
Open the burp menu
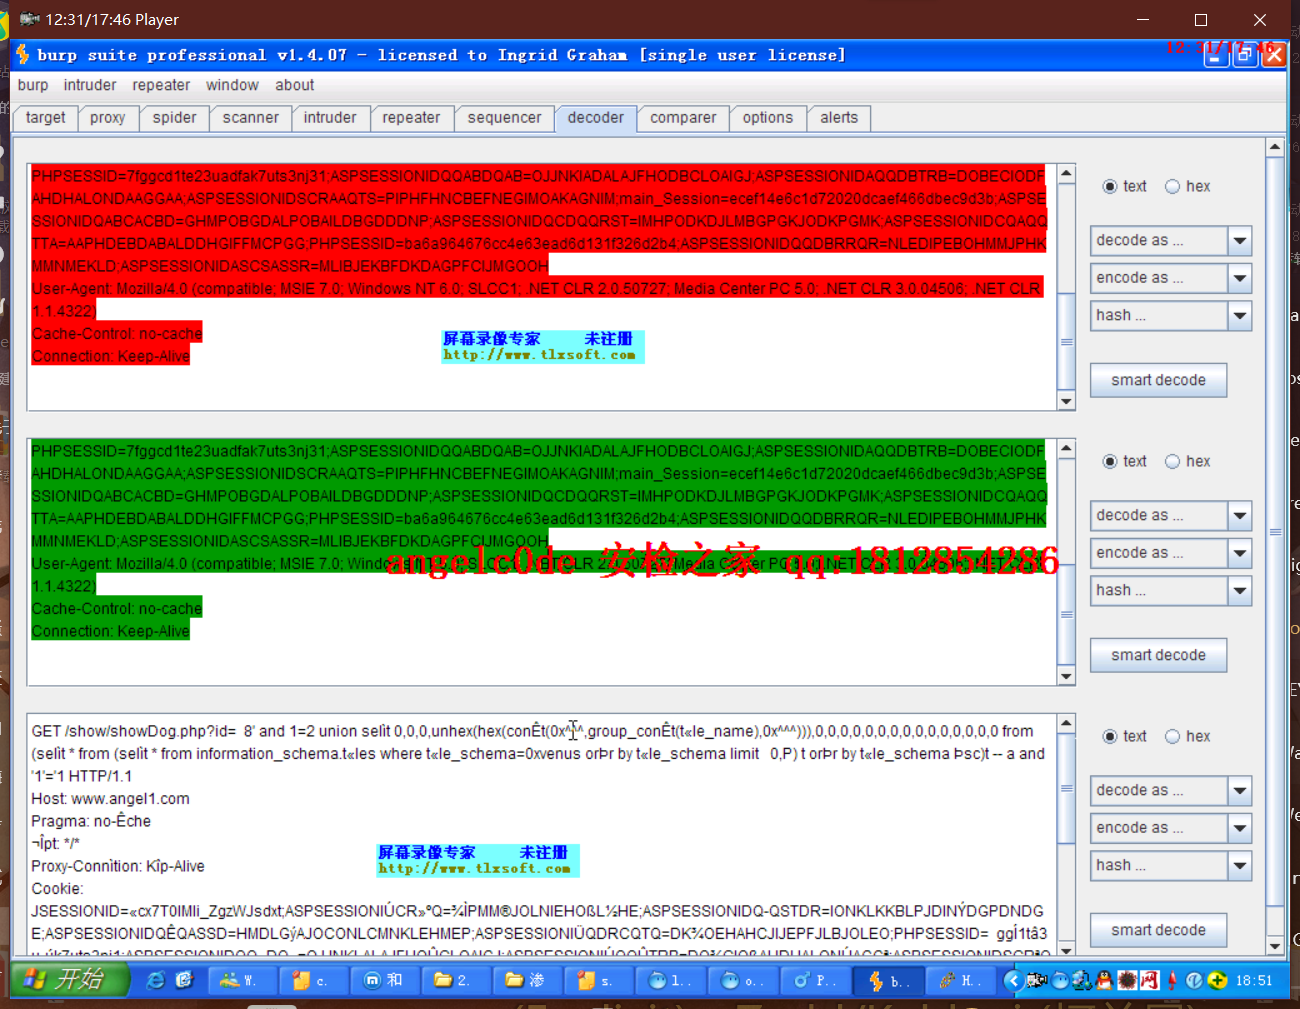point(33,85)
